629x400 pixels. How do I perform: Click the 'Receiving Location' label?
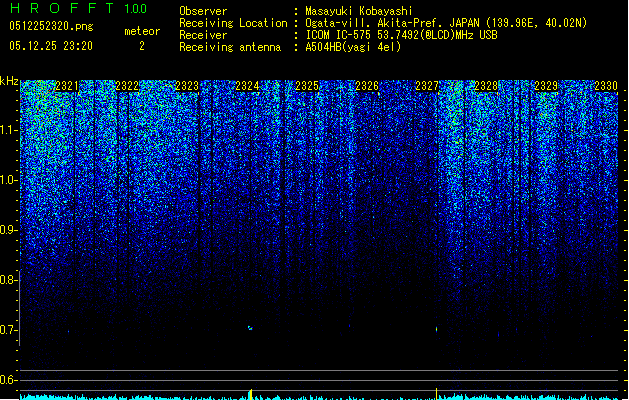click(x=233, y=23)
